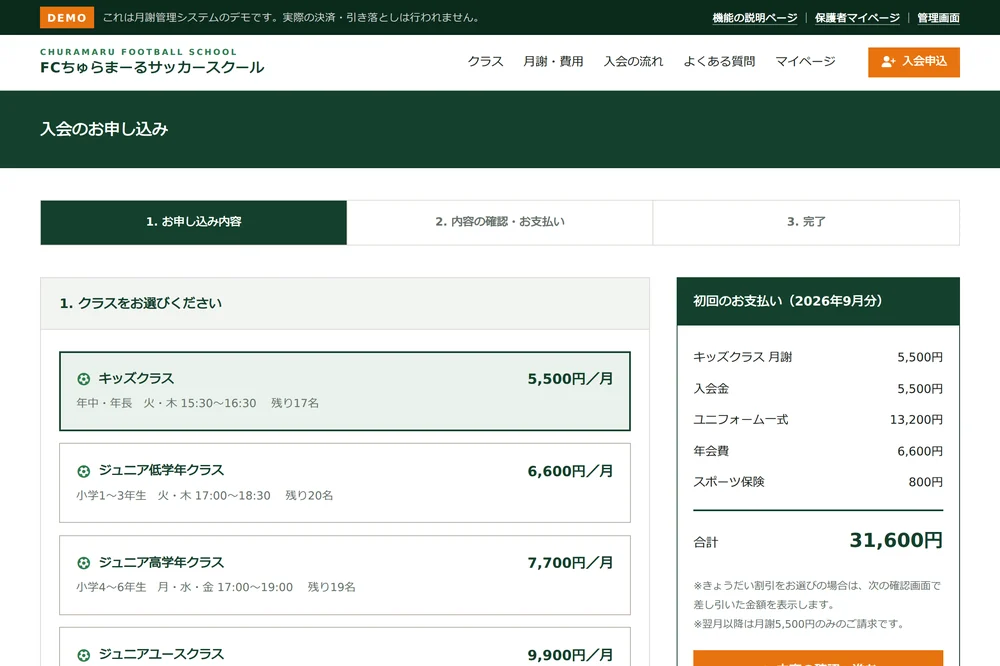Click the ユニフォーム一式 row label
The width and height of the screenshot is (1000, 666).
point(741,420)
